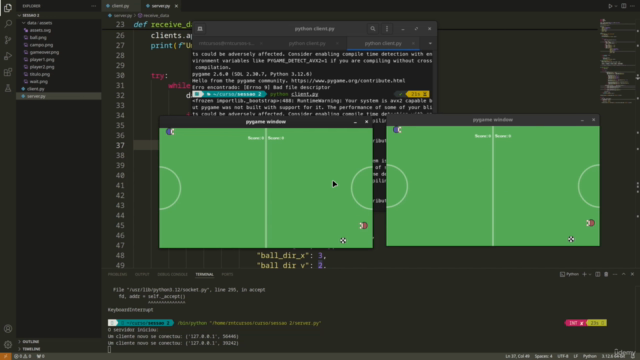Open the Testing flask view
The height and width of the screenshot is (360, 640).
(x=8, y=88)
